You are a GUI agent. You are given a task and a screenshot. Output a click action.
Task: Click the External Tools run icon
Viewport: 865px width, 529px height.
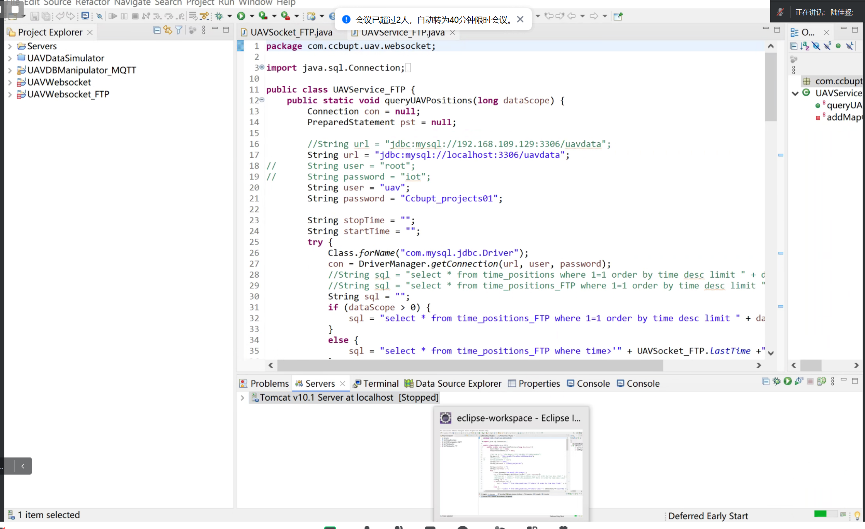pos(285,16)
